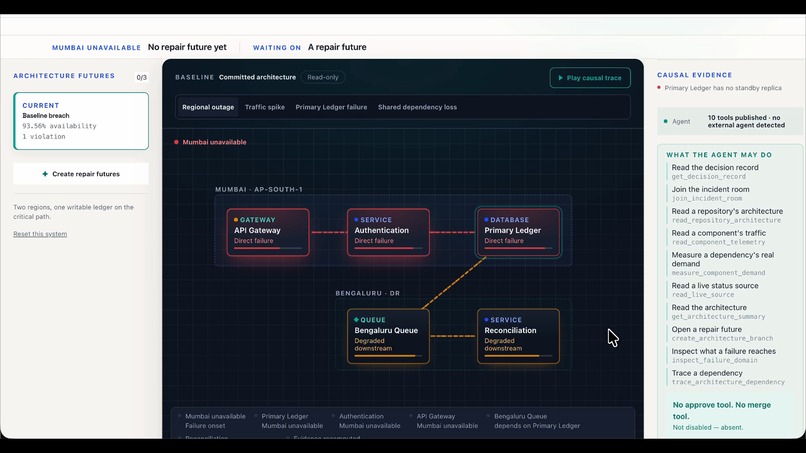This screenshot has width=806, height=453.
Task: Click the Read-only badge
Action: pyautogui.click(x=323, y=77)
